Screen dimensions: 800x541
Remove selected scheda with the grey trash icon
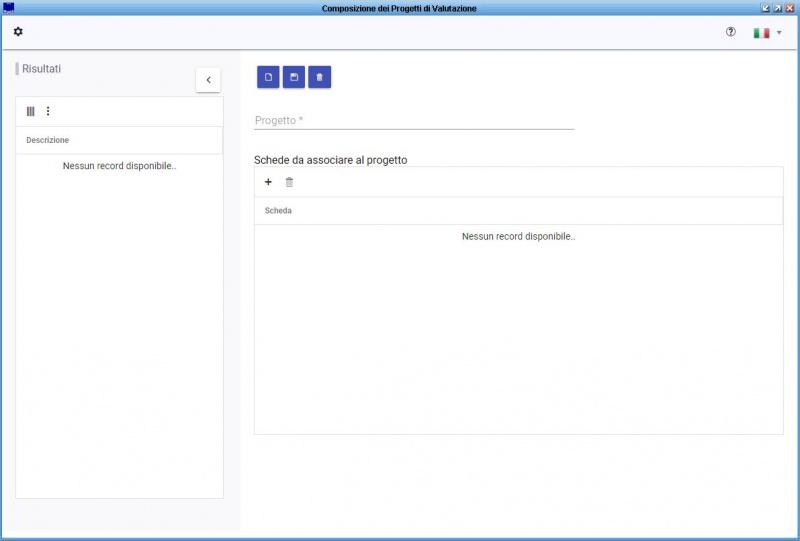pyautogui.click(x=289, y=182)
